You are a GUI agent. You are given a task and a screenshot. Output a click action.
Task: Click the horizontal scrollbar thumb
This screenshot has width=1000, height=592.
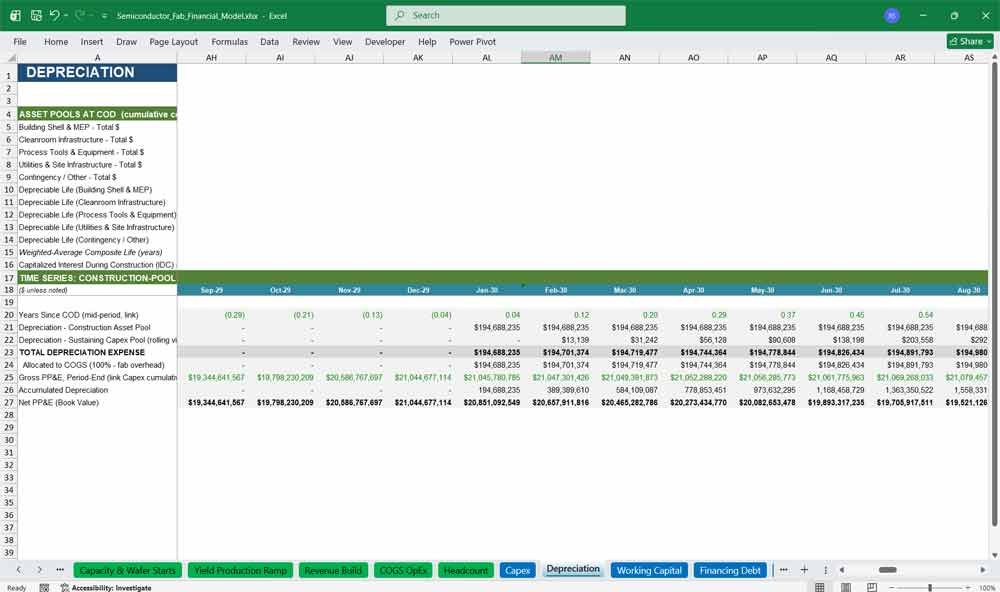click(x=888, y=570)
